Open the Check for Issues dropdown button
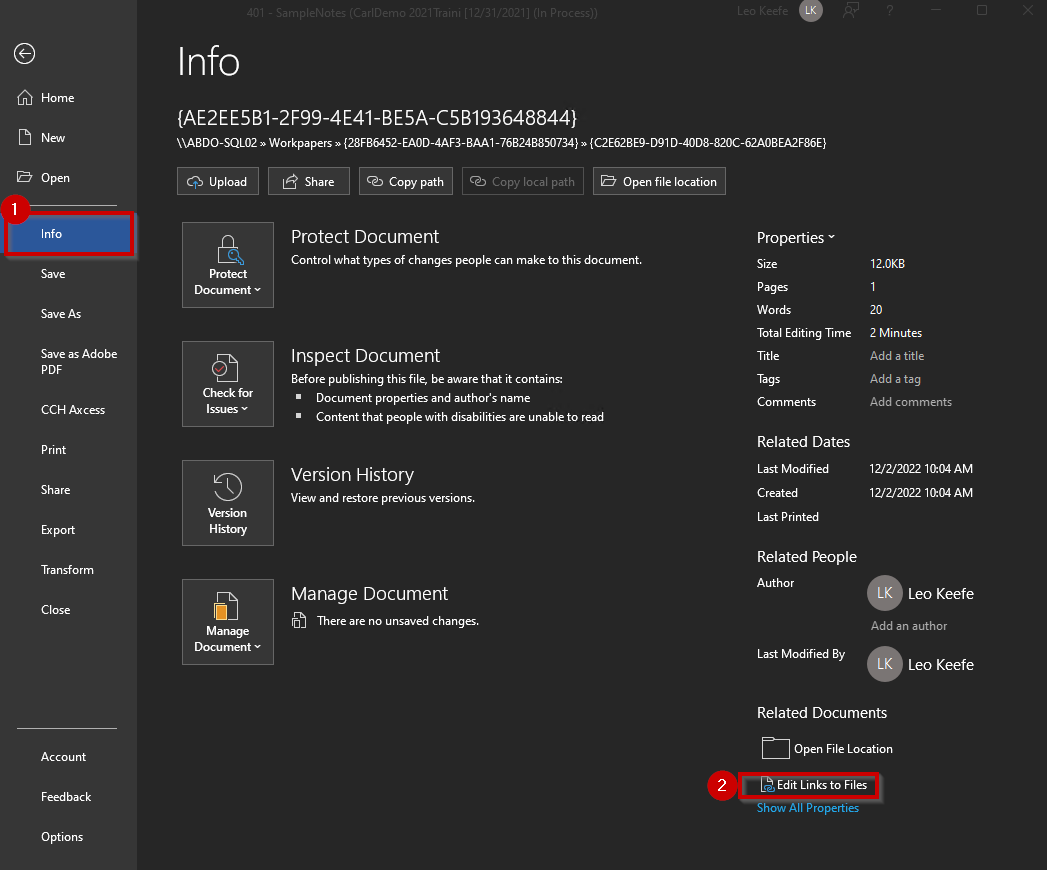Screen dimensions: 1047x870 [x=228, y=384]
